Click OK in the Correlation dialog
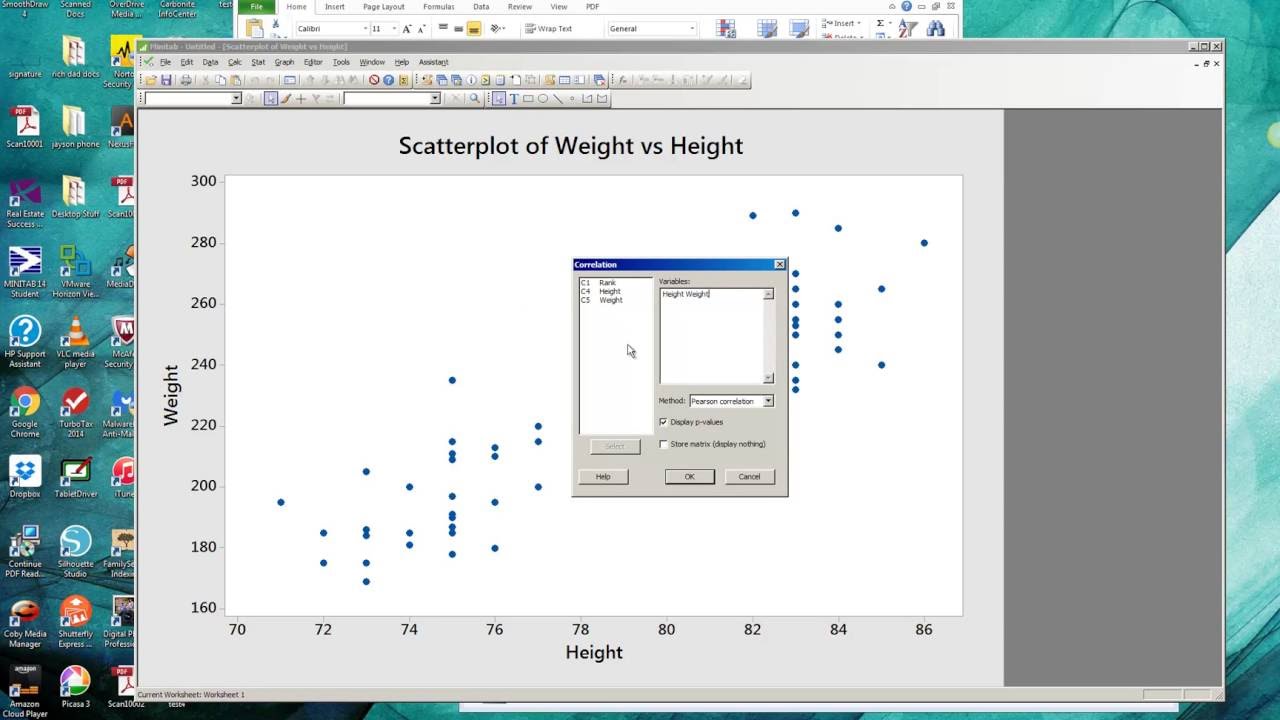Viewport: 1280px width, 720px height. tap(690, 477)
